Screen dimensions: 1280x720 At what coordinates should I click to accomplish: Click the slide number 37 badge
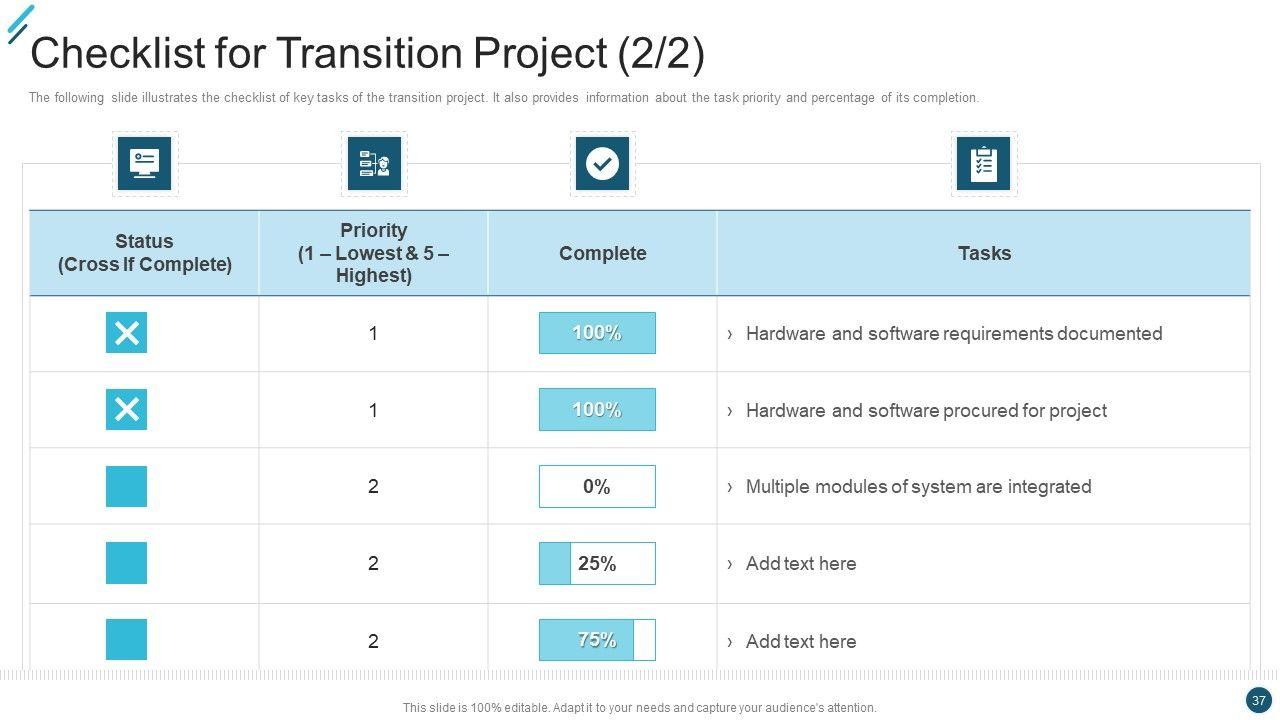(x=1258, y=700)
